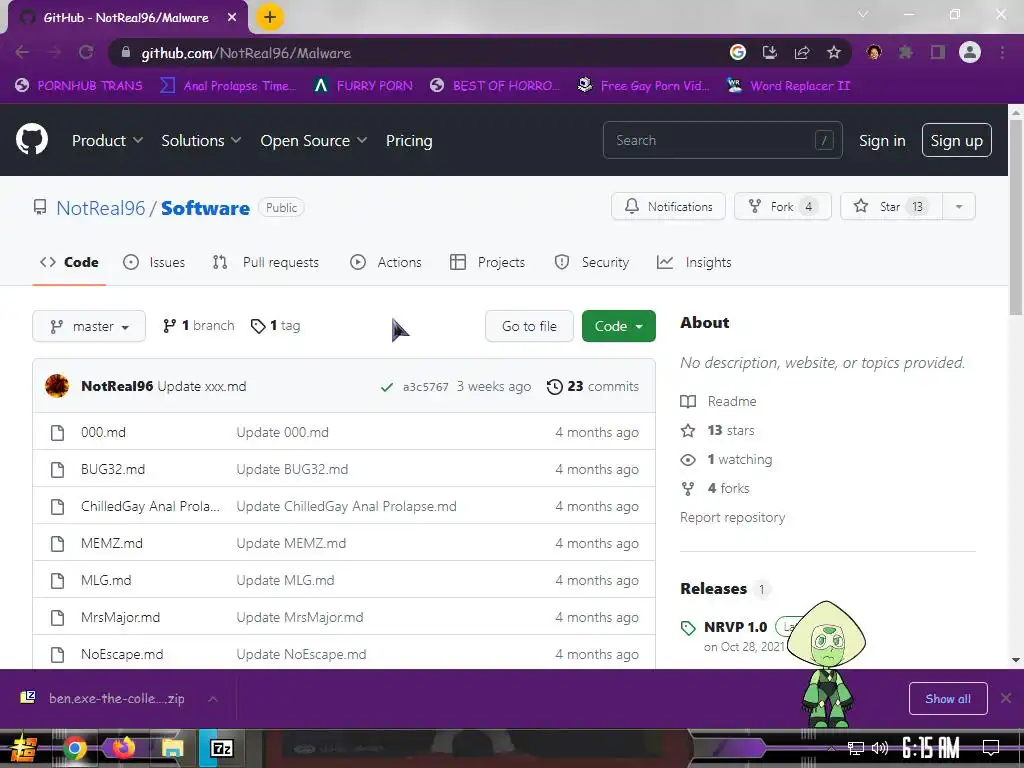1024x768 pixels.
Task: Toggle the browser side panel icon
Action: coord(938,52)
